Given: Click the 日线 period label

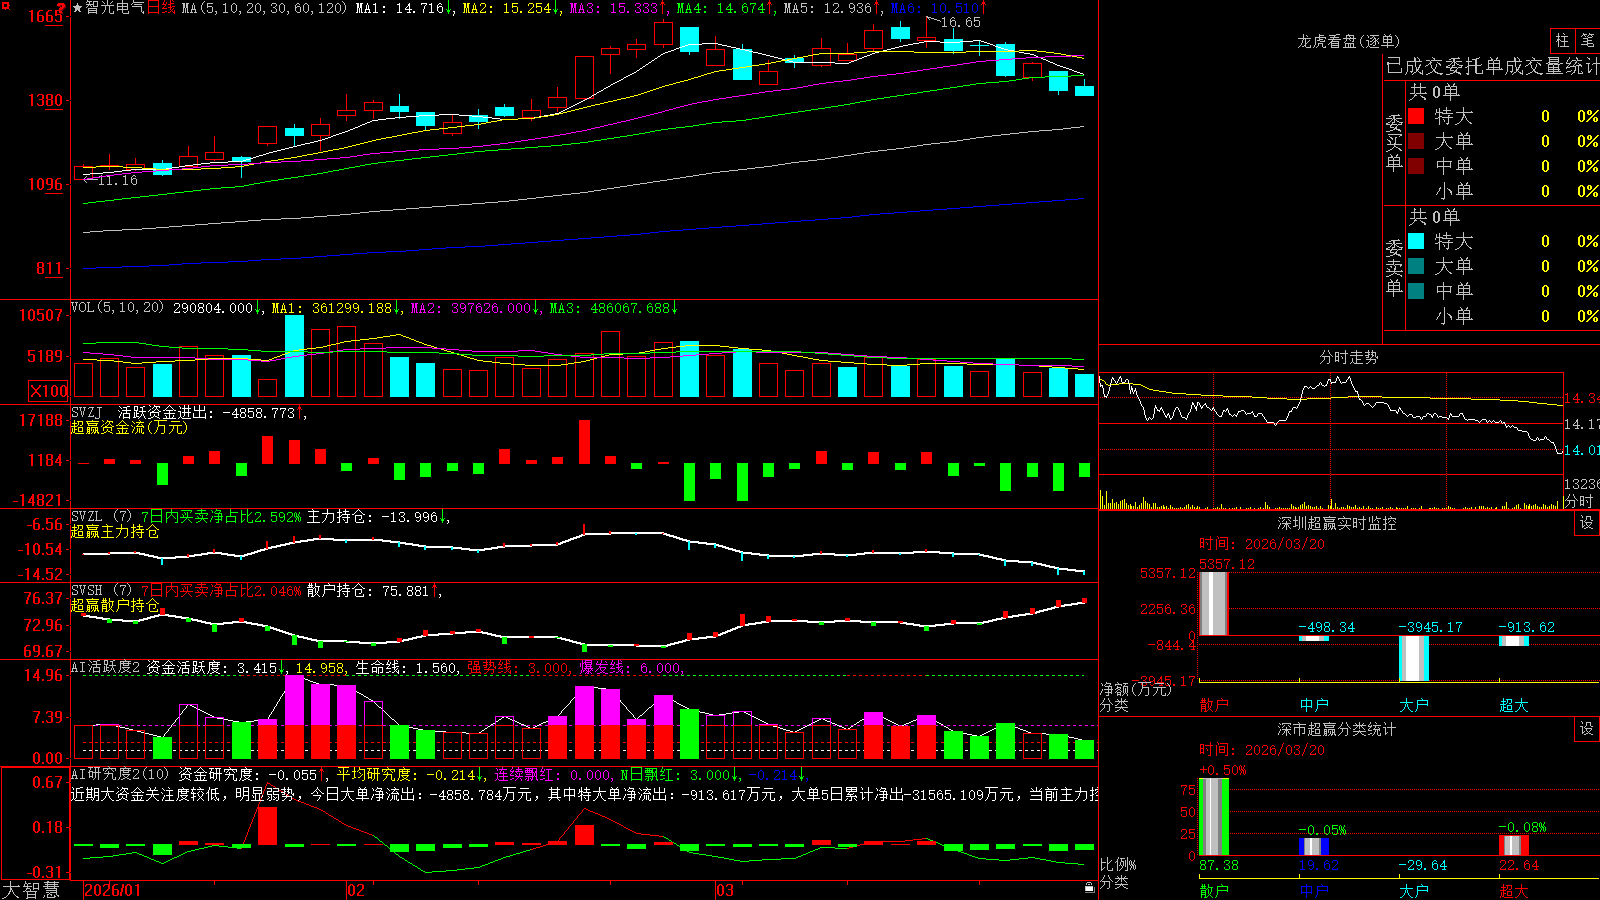Looking at the screenshot, I should (161, 8).
